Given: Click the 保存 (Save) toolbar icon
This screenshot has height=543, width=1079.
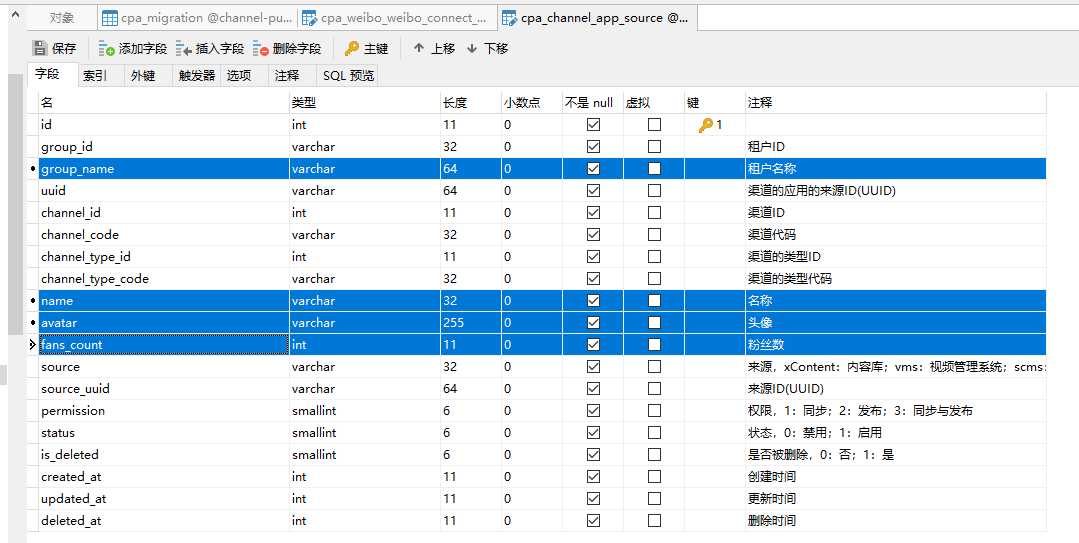Looking at the screenshot, I should (40, 48).
